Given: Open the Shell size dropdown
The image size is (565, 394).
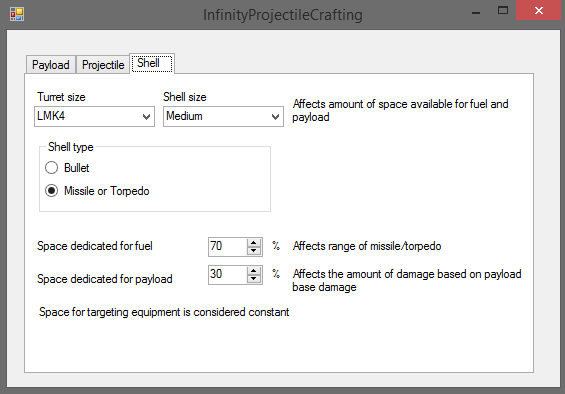Looking at the screenshot, I should [x=223, y=116].
